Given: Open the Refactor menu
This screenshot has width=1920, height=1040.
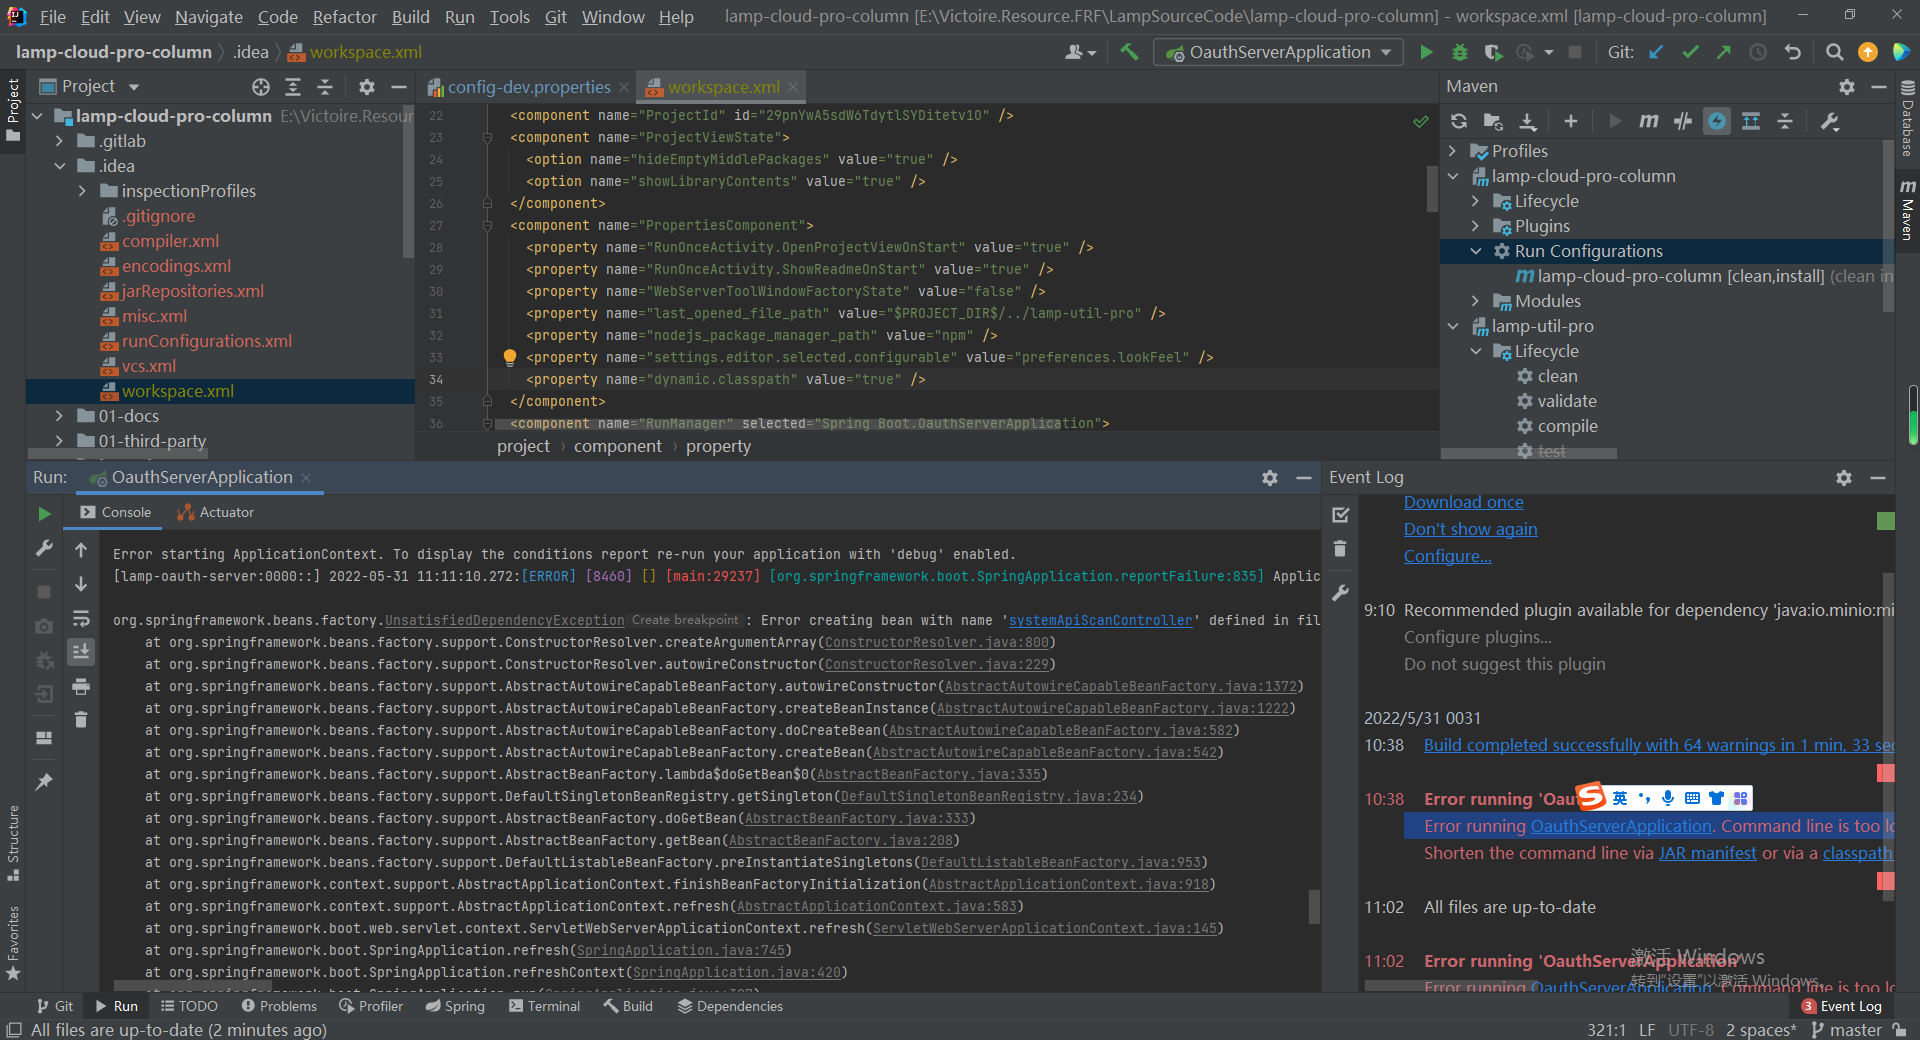Looking at the screenshot, I should (x=344, y=16).
